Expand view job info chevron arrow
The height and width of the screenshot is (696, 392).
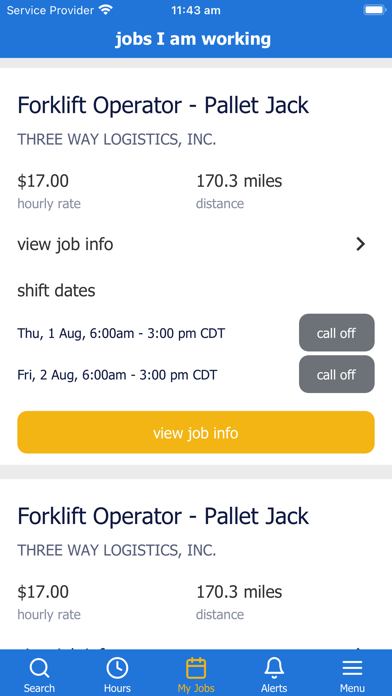[x=360, y=244]
